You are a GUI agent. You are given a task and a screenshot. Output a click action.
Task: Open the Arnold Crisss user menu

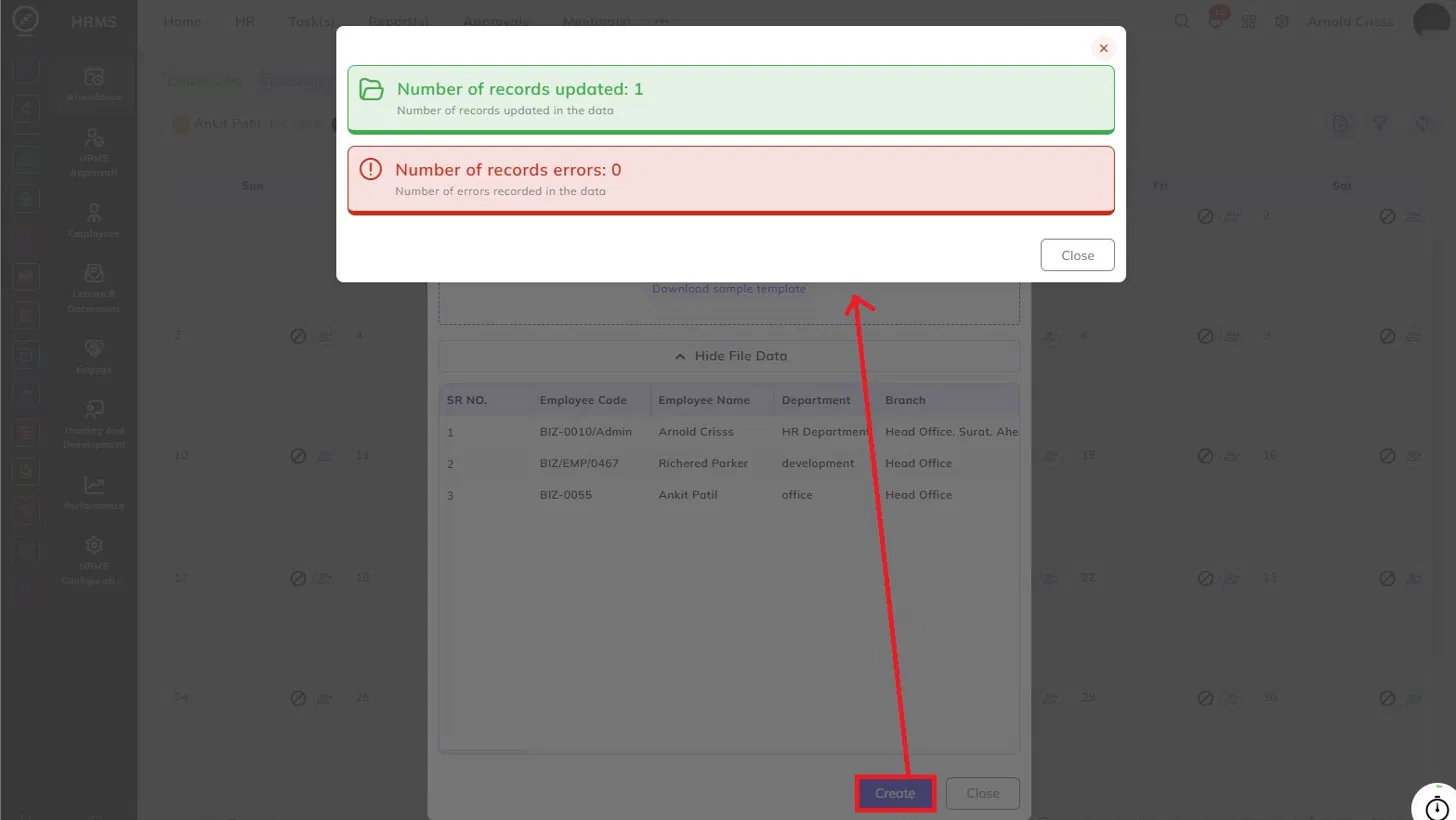(x=1350, y=21)
